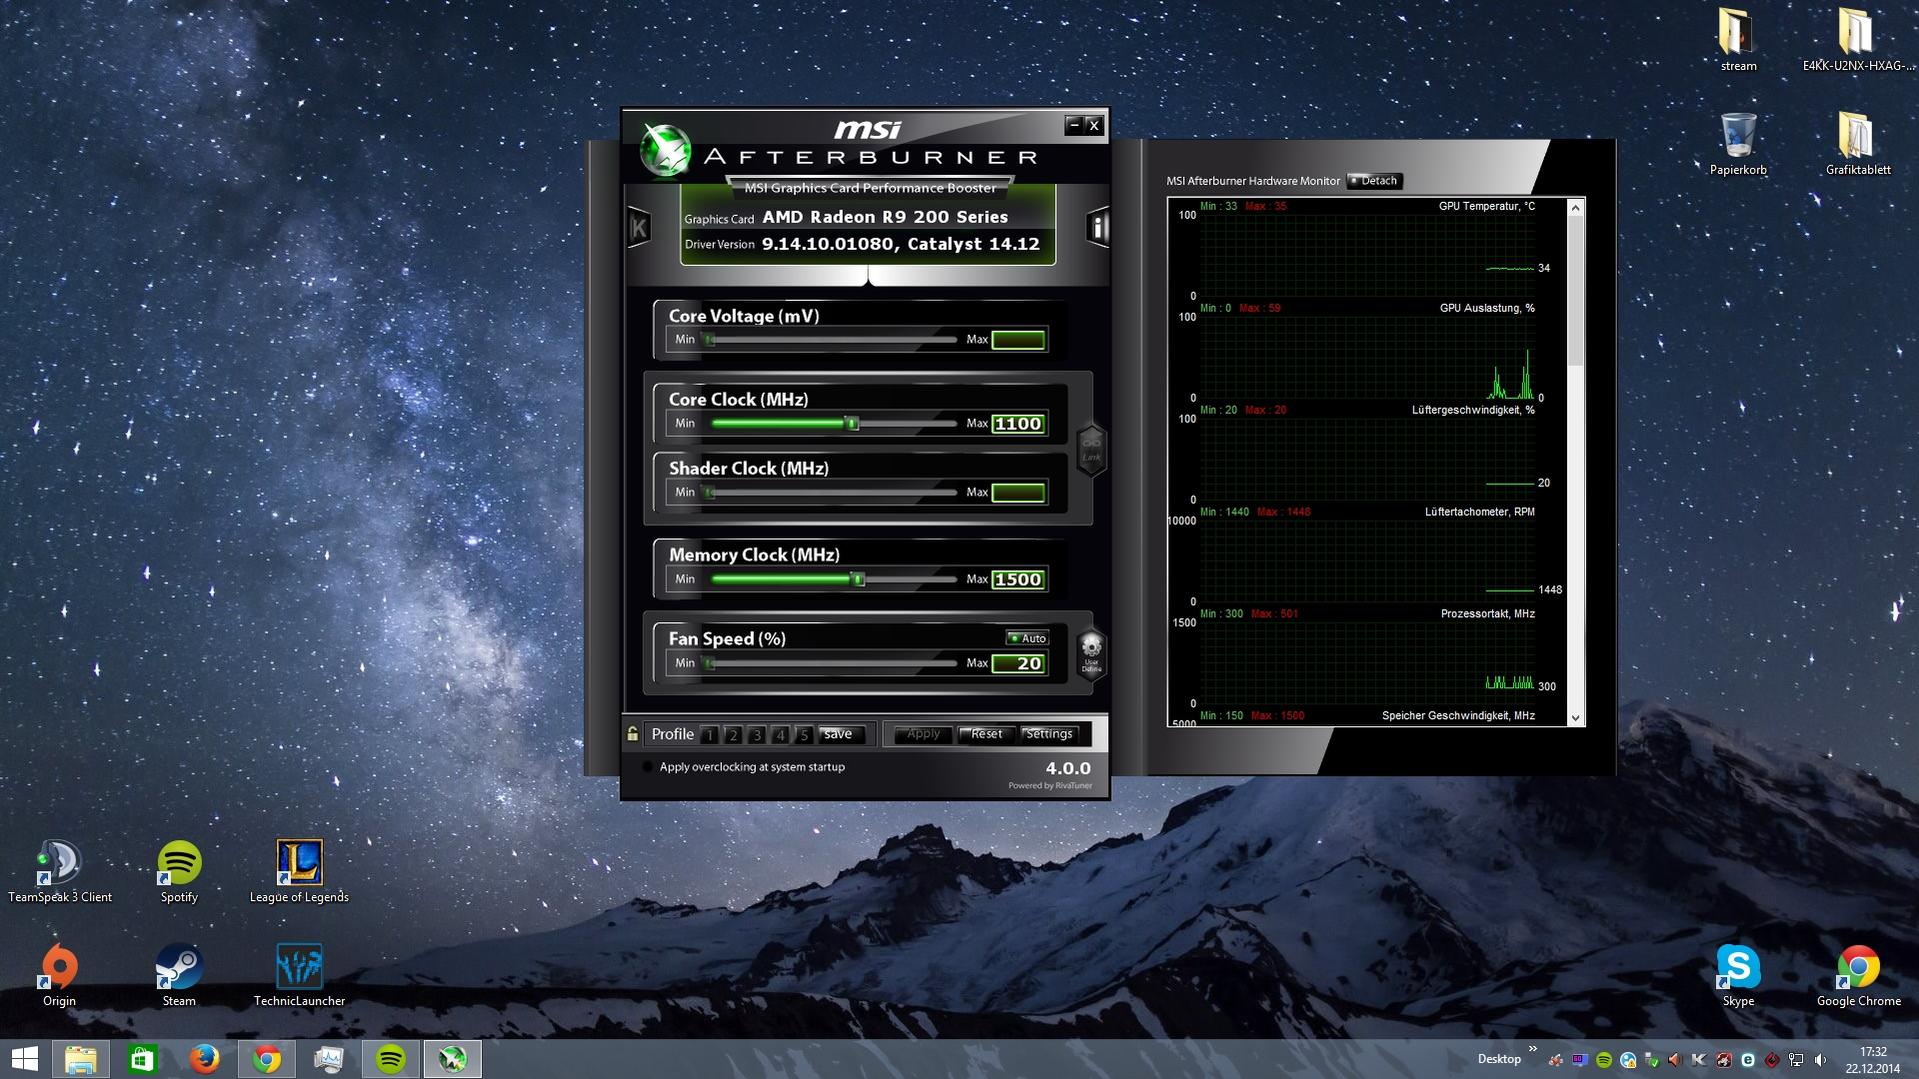
Task: Select profile slot 2
Action: click(733, 735)
